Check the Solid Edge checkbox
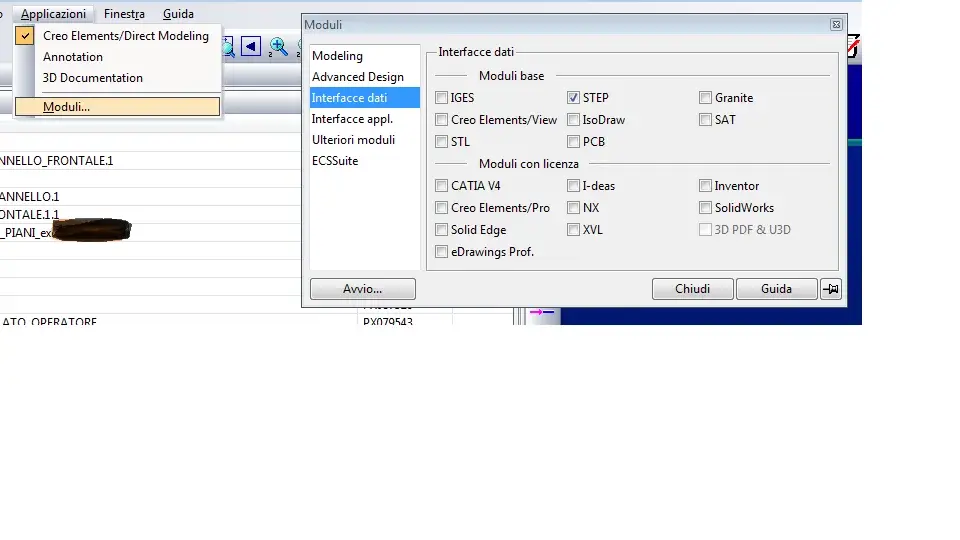 click(441, 230)
